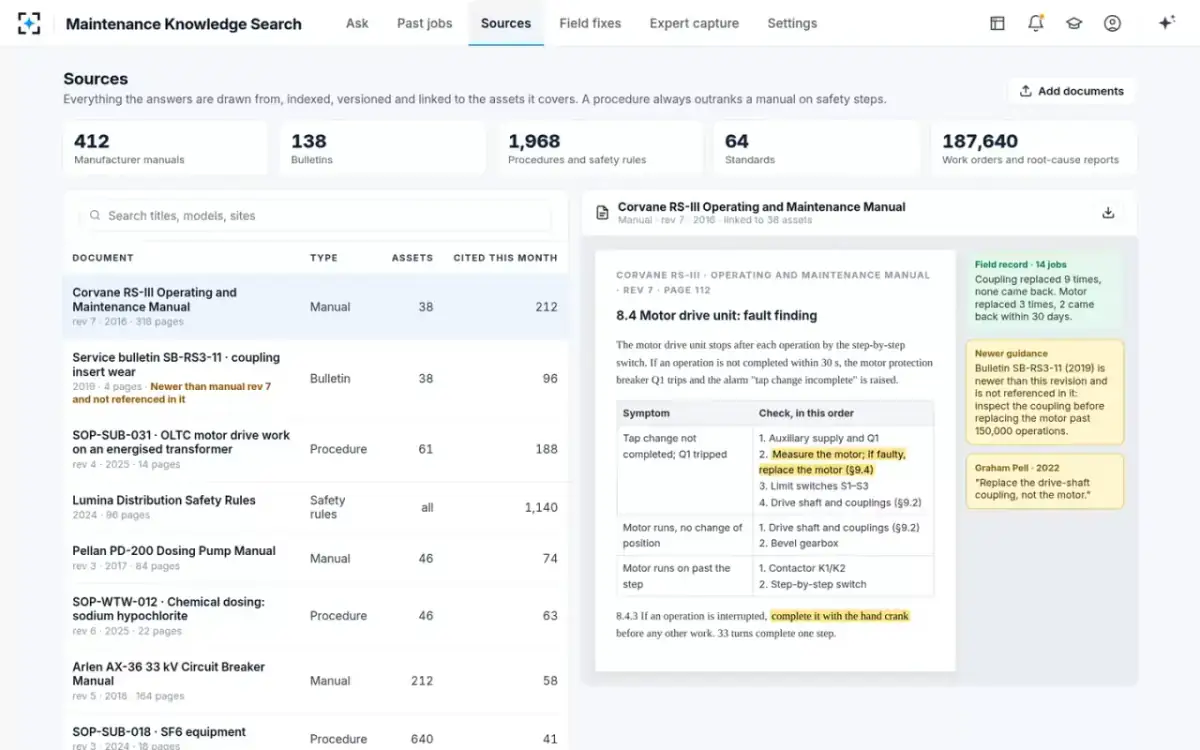This screenshot has height=750, width=1200.
Task: Select the Sources tab
Action: tap(506, 23)
